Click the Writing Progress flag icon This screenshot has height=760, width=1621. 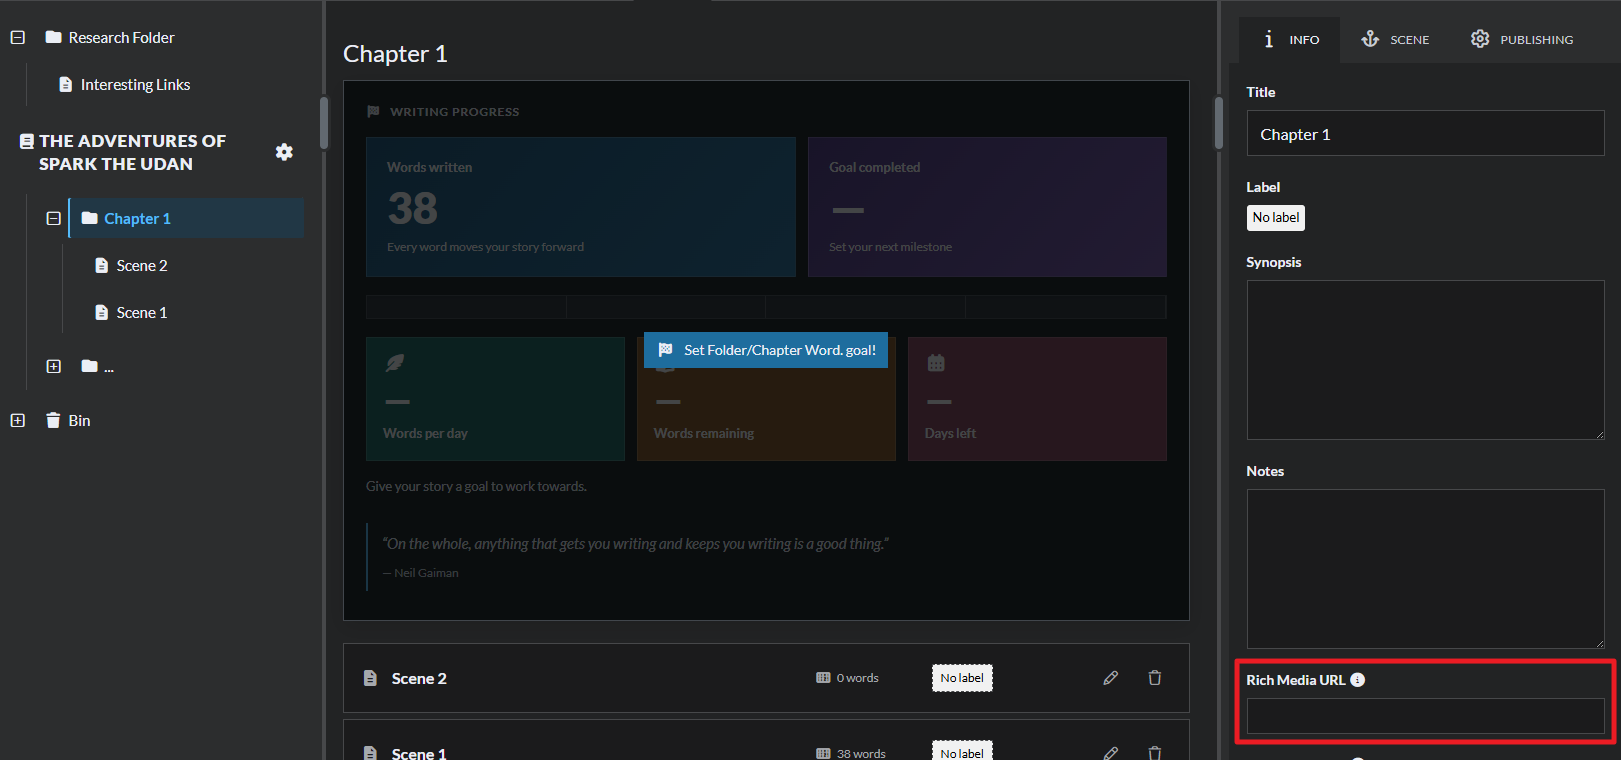pyautogui.click(x=373, y=112)
